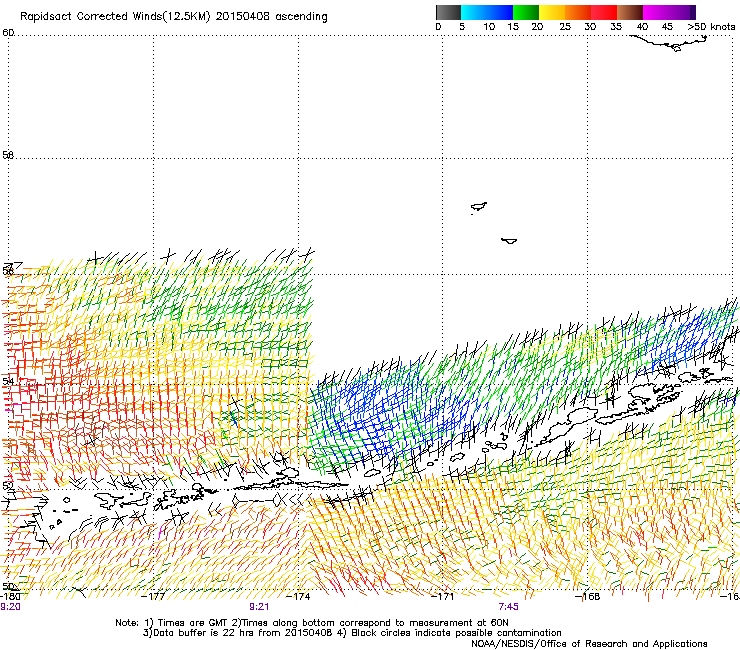Click the longitude label '-180'
The width and height of the screenshot is (740, 650).
pyautogui.click(x=10, y=597)
